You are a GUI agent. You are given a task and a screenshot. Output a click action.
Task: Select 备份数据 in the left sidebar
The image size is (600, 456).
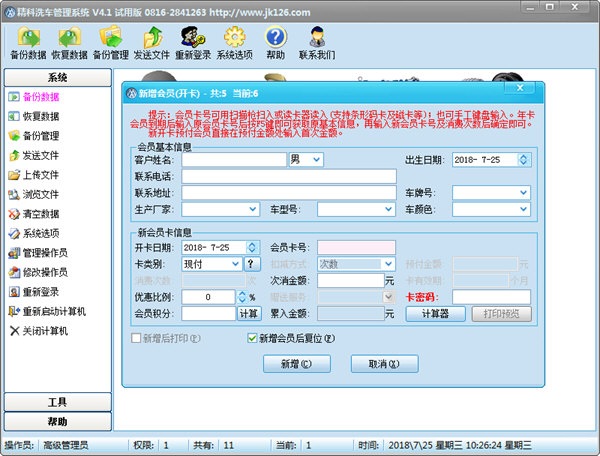point(34,97)
